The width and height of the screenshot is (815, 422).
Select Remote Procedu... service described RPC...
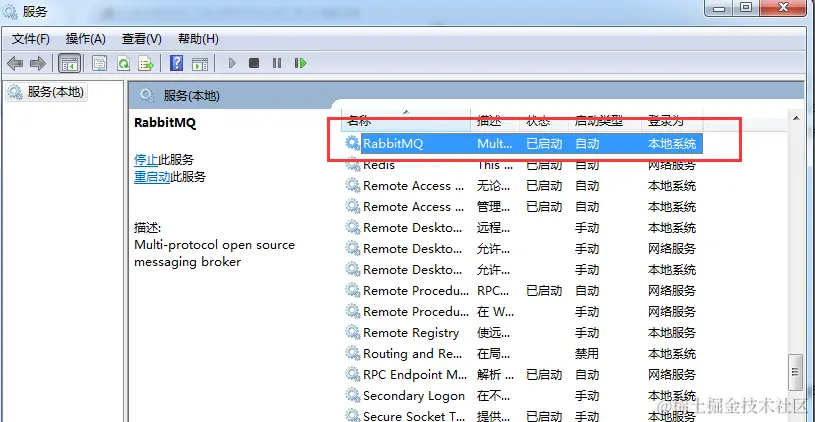pyautogui.click(x=523, y=291)
